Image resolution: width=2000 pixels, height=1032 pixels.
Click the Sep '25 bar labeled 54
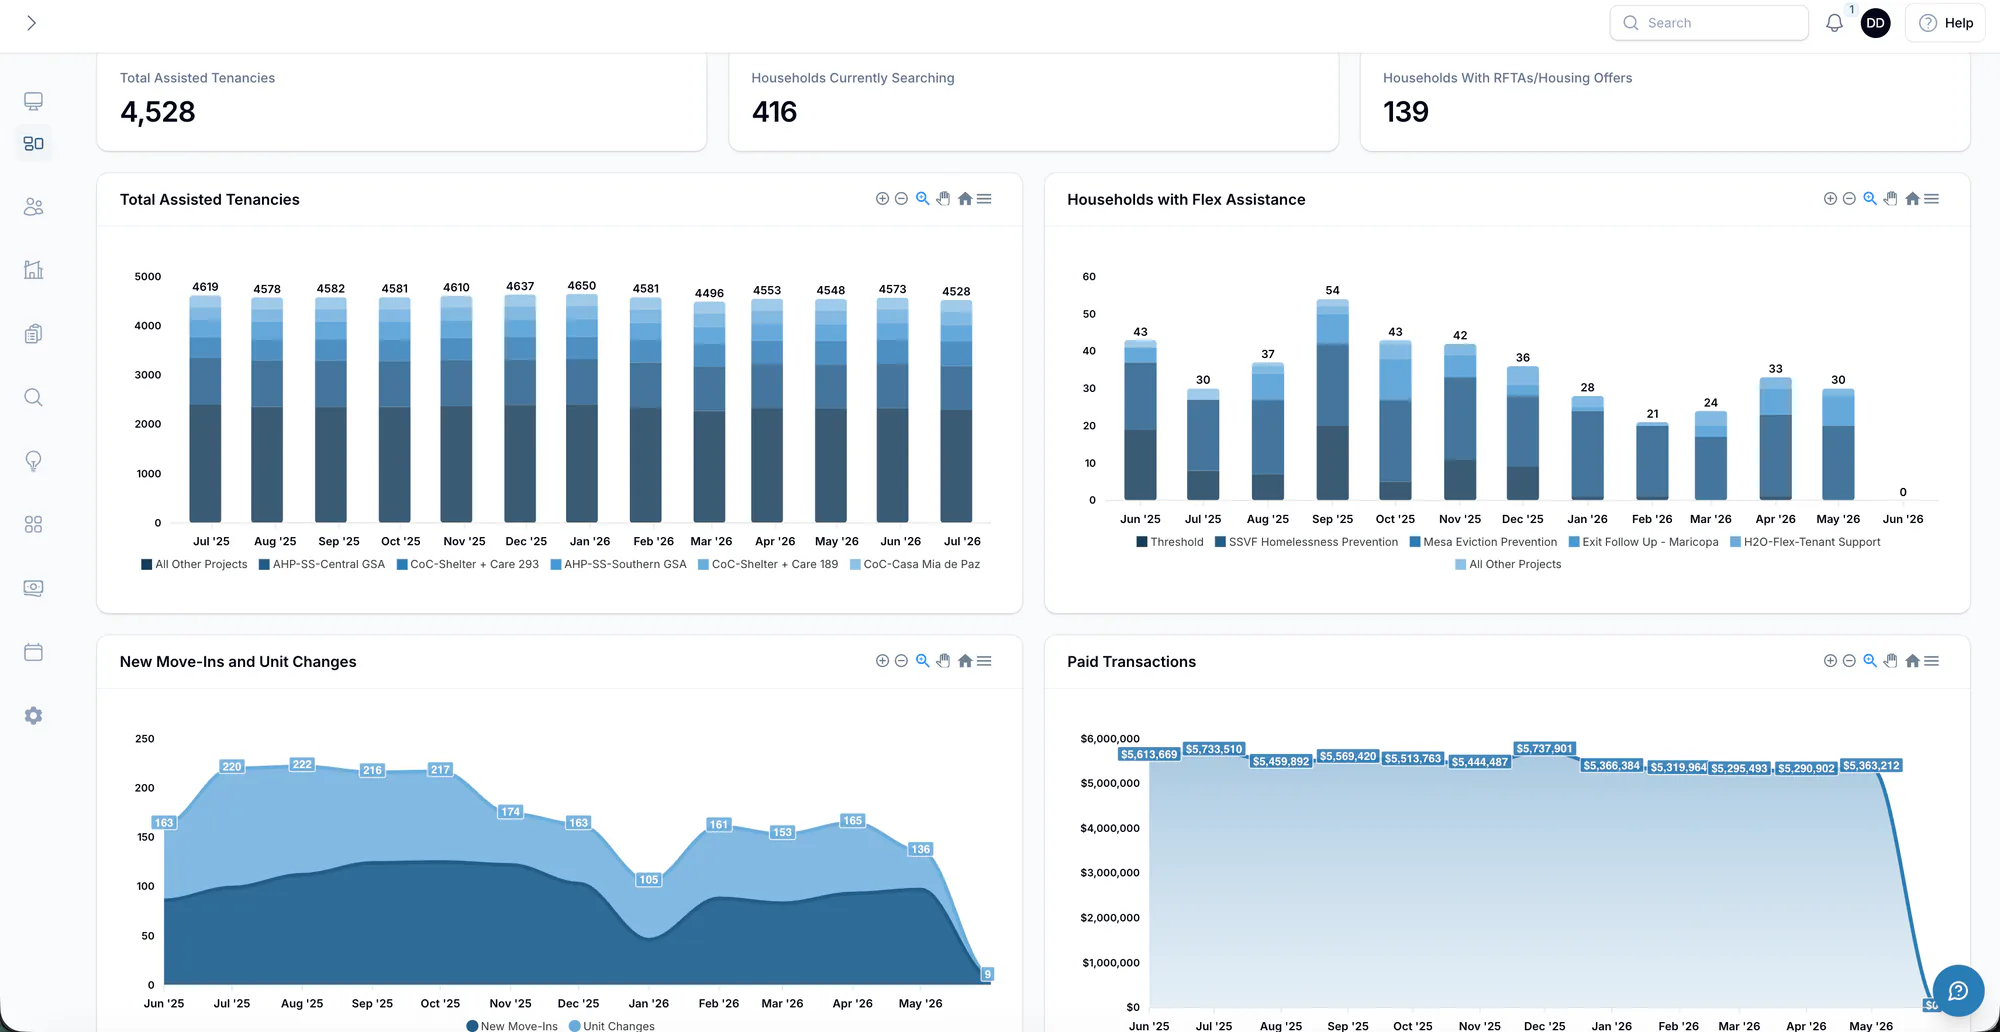pyautogui.click(x=1332, y=399)
